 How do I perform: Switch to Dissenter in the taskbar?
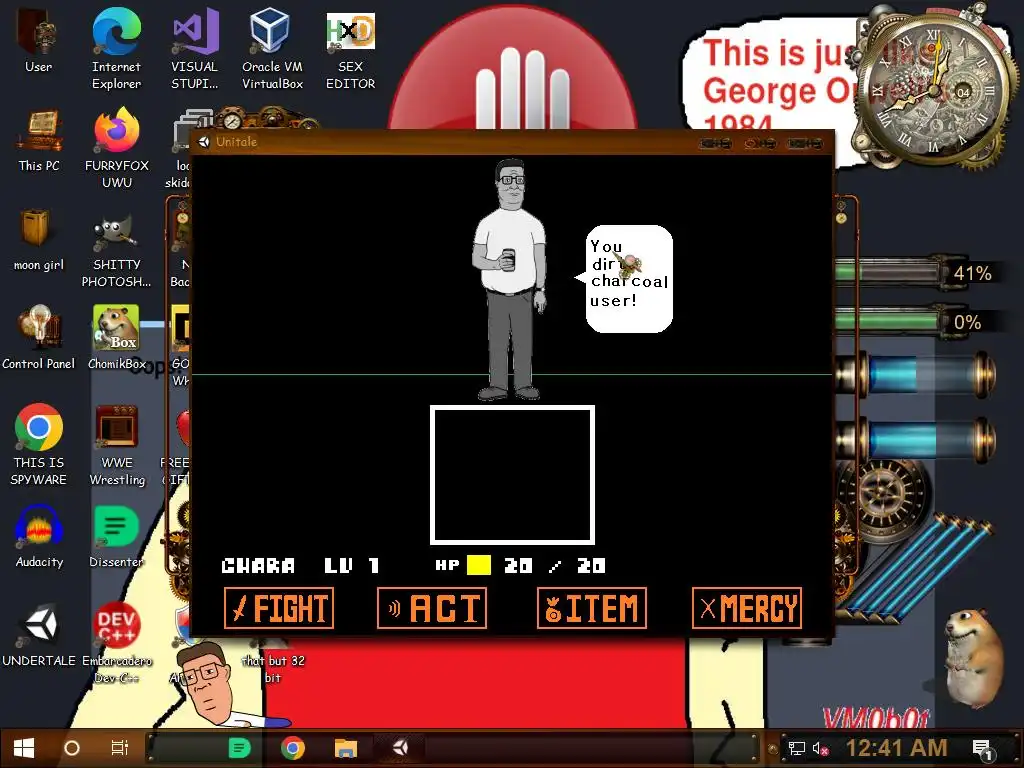239,748
